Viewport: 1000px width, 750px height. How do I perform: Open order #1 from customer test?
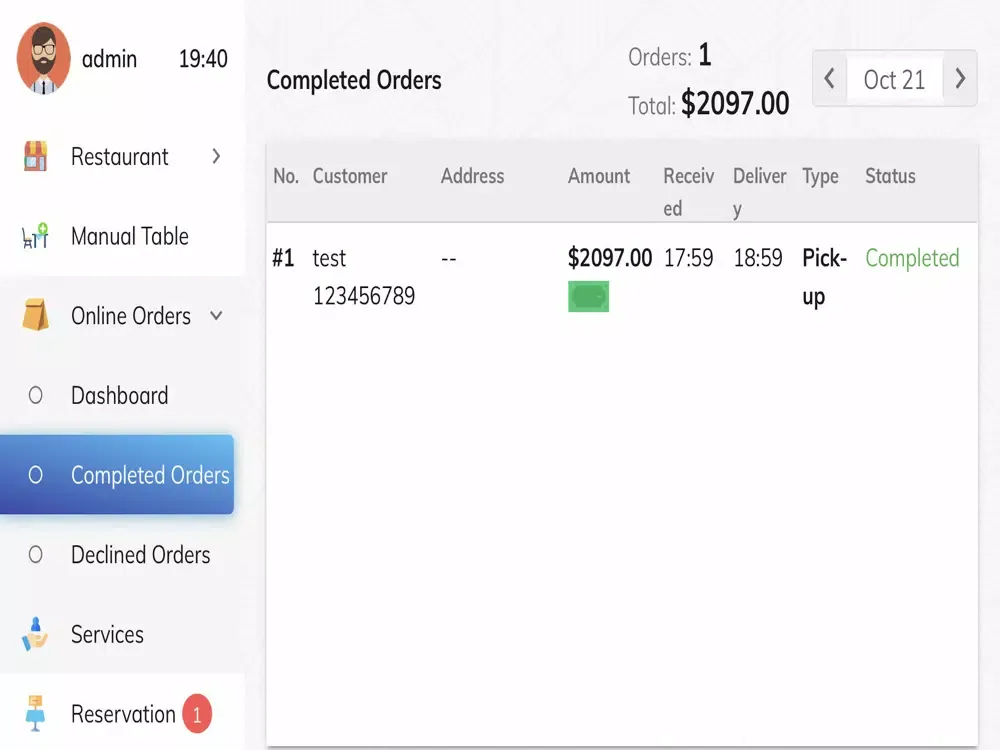[x=329, y=258]
